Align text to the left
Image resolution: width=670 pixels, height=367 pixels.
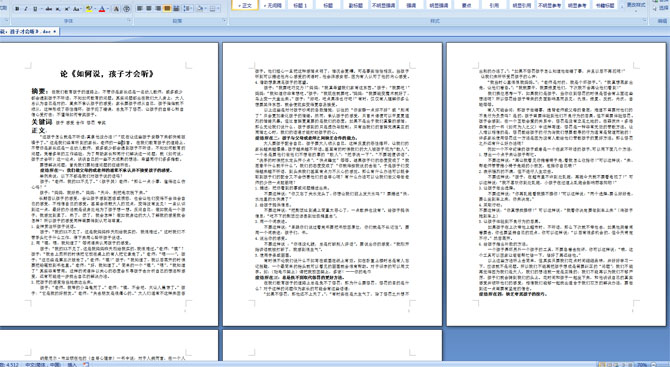(139, 9)
